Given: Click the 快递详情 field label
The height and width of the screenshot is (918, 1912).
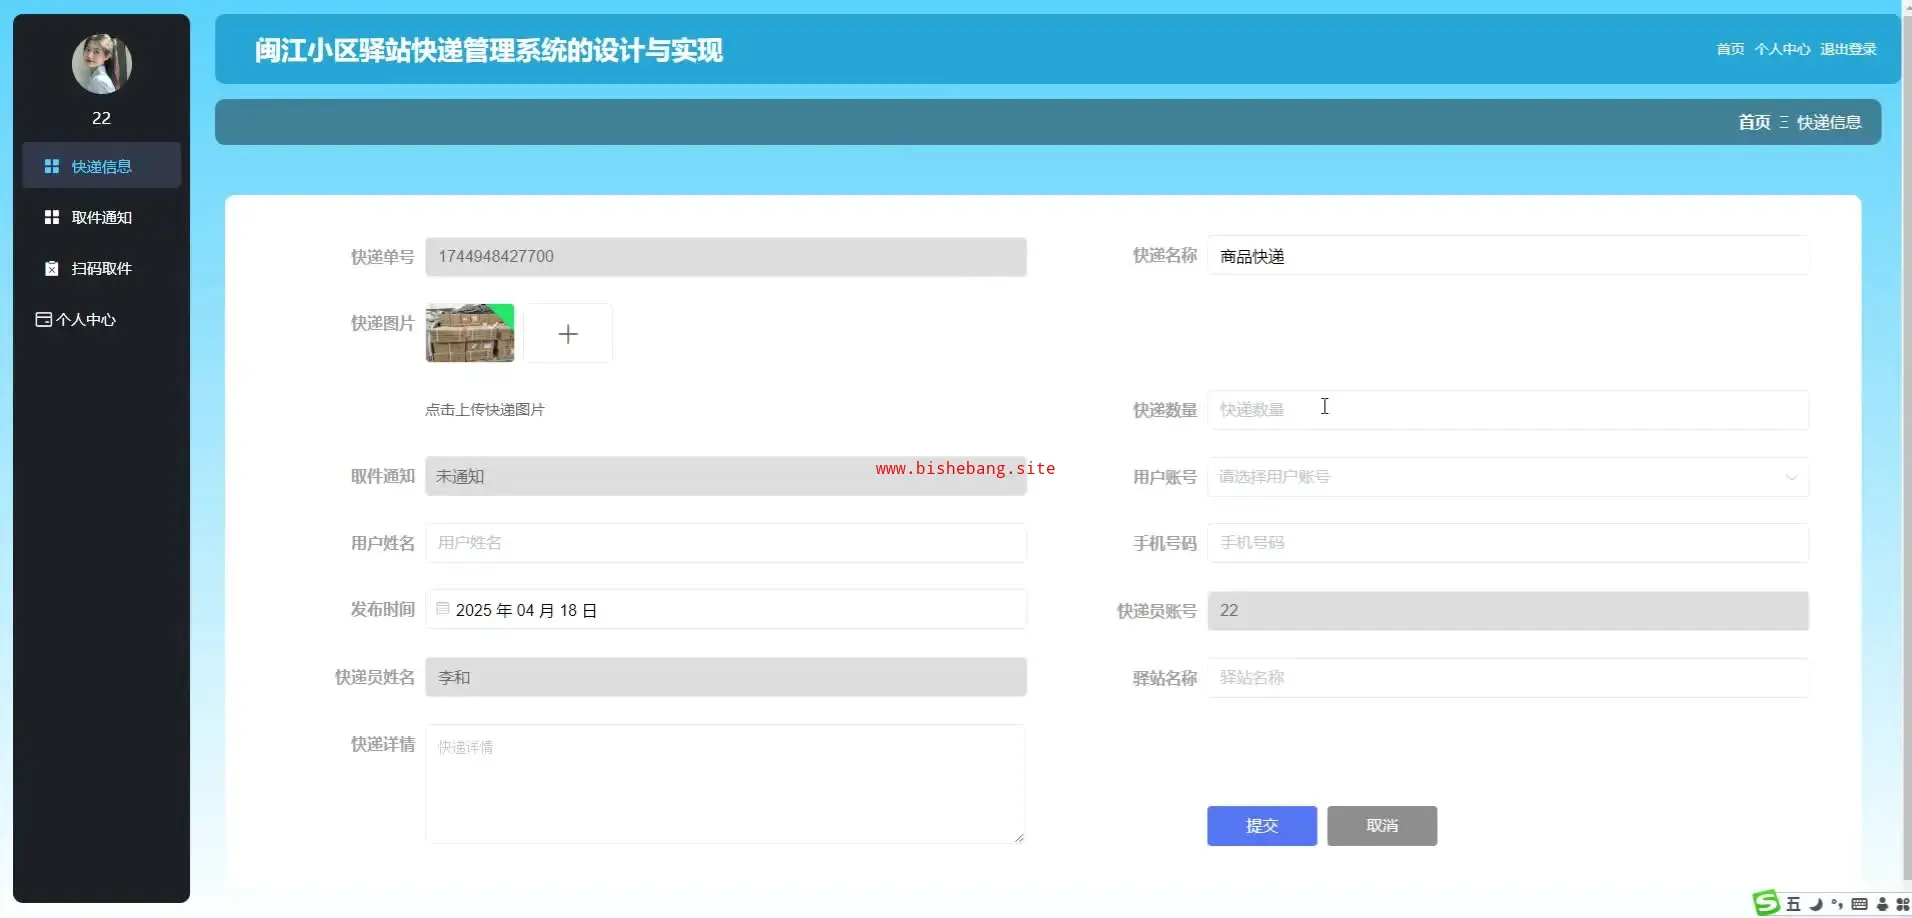Looking at the screenshot, I should [x=382, y=744].
